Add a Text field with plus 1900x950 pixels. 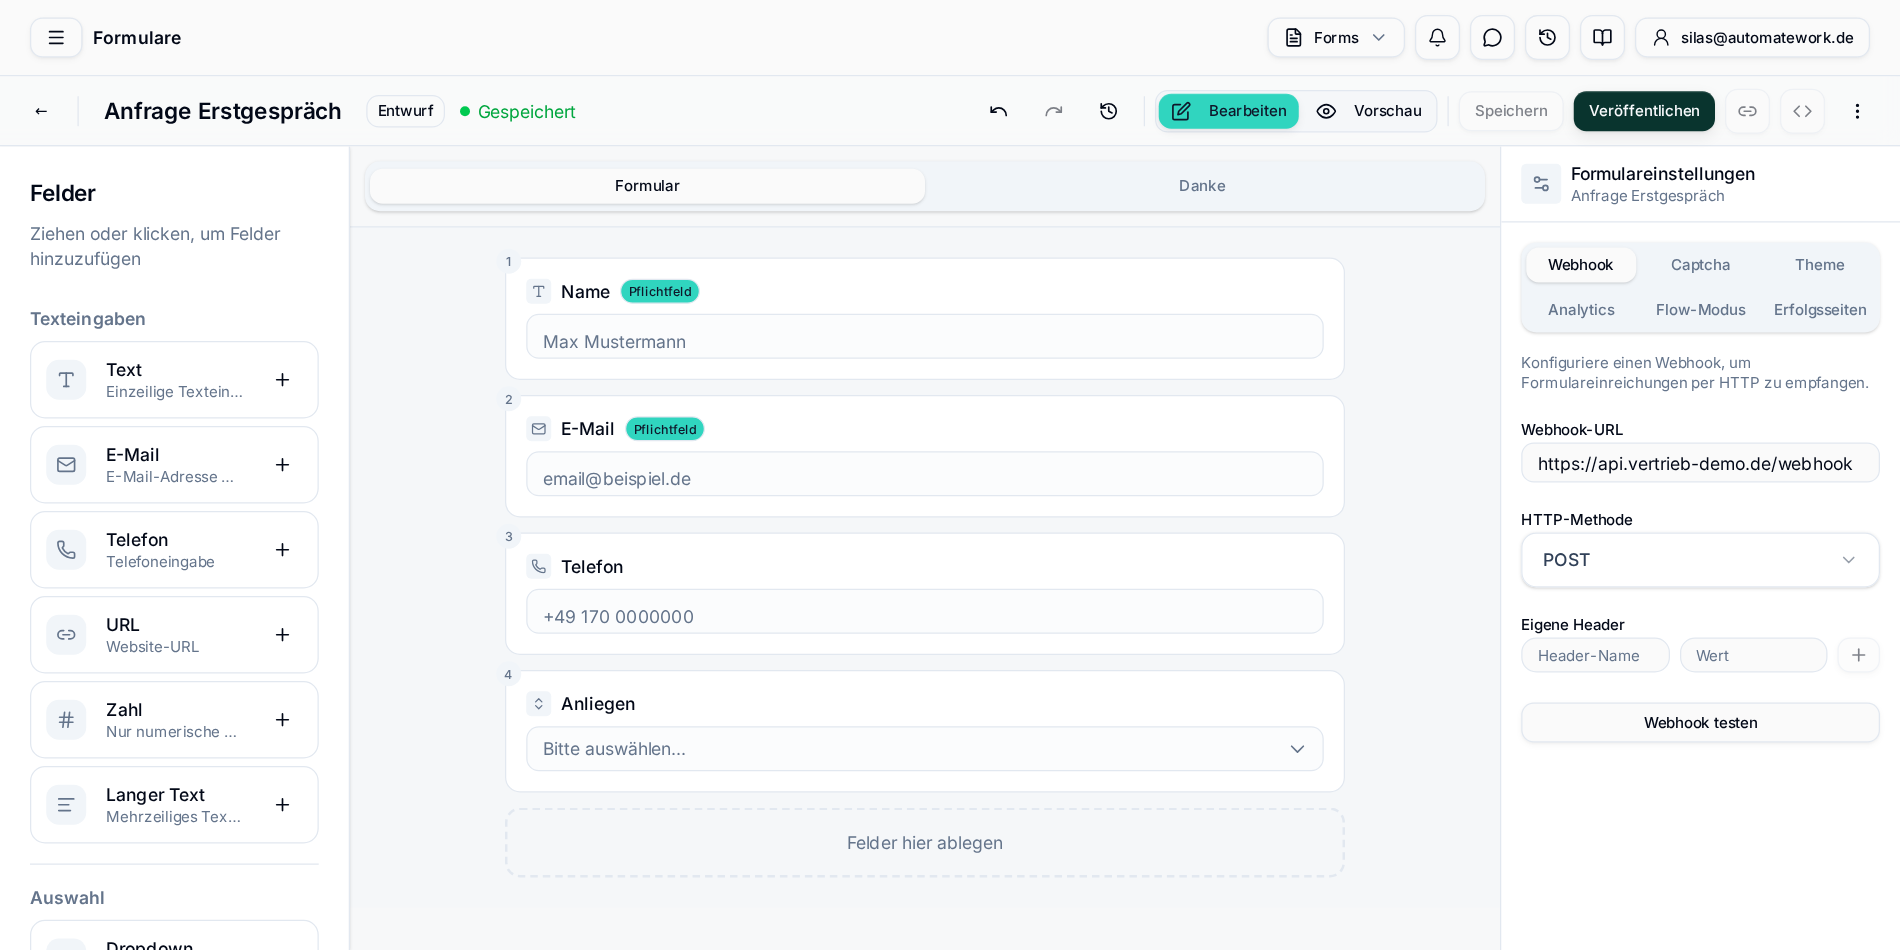point(283,380)
